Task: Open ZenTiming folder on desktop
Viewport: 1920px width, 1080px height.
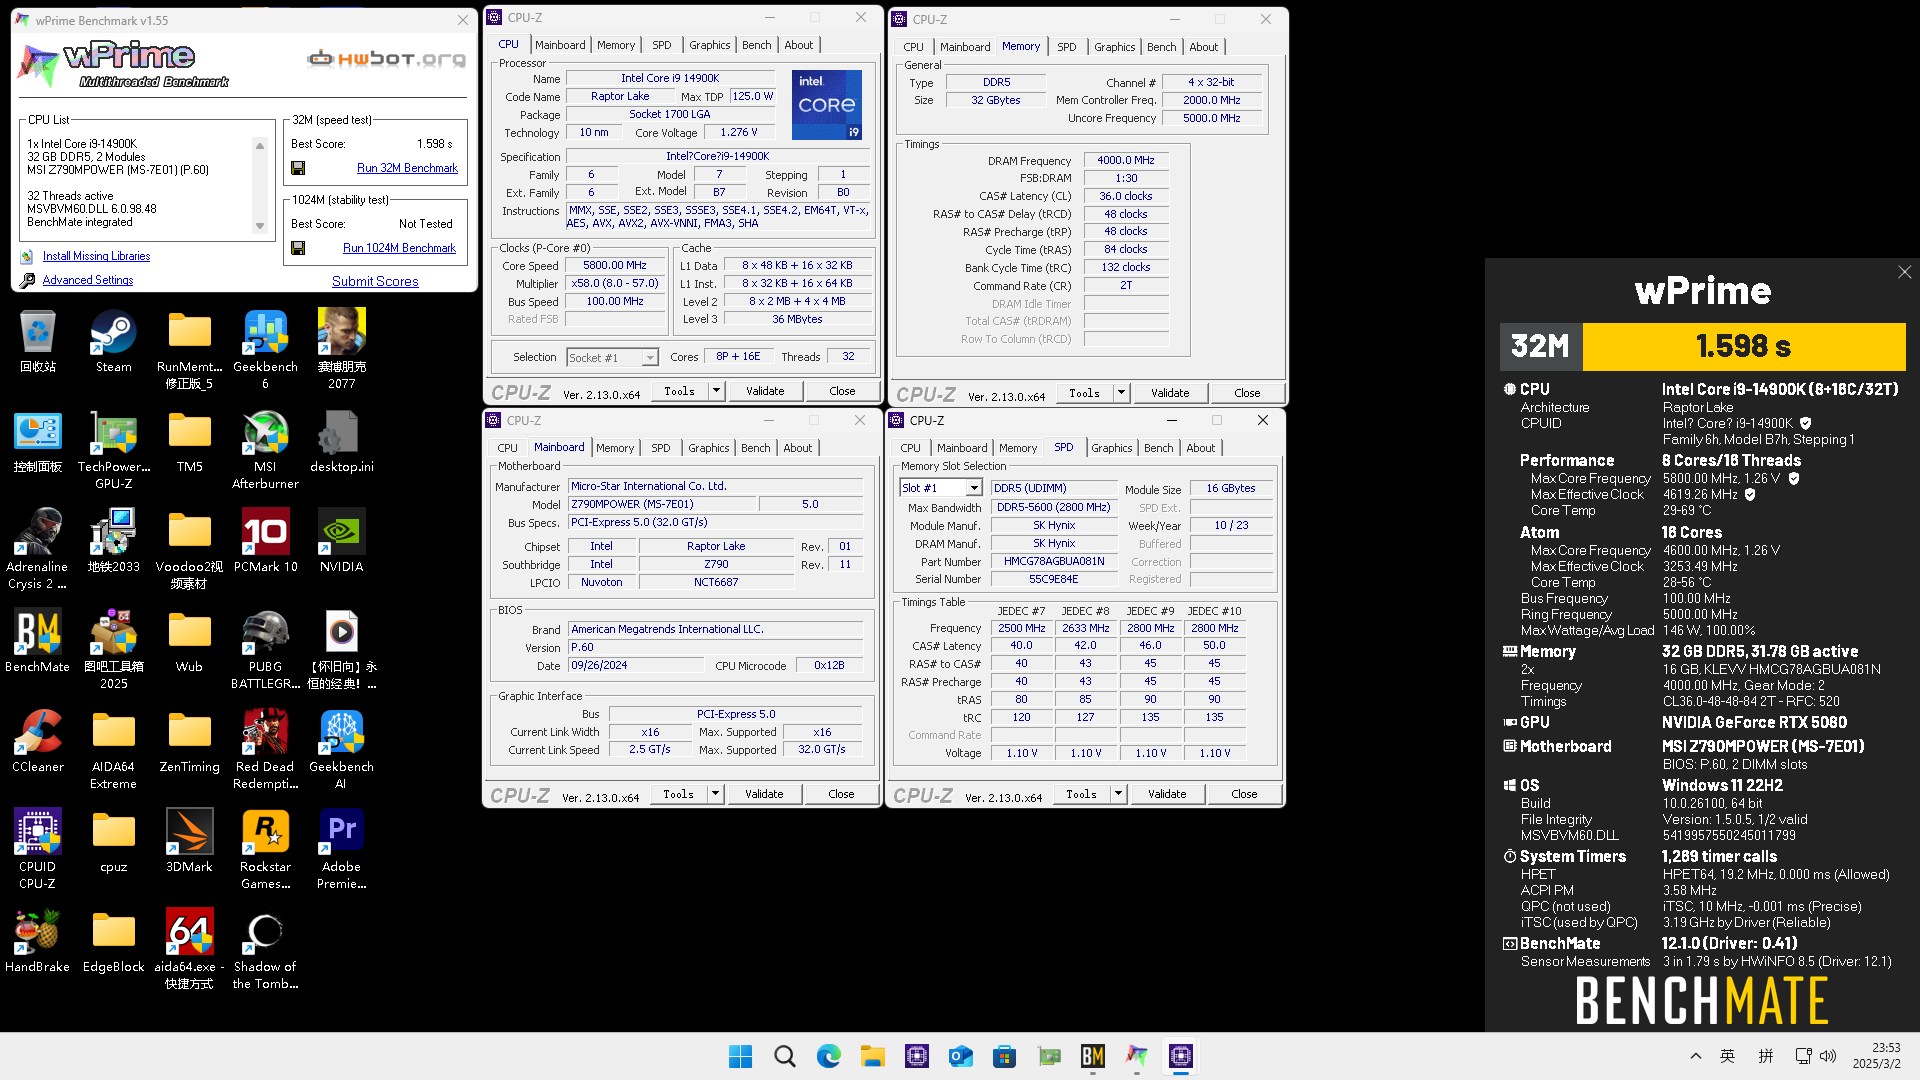Action: 189,741
